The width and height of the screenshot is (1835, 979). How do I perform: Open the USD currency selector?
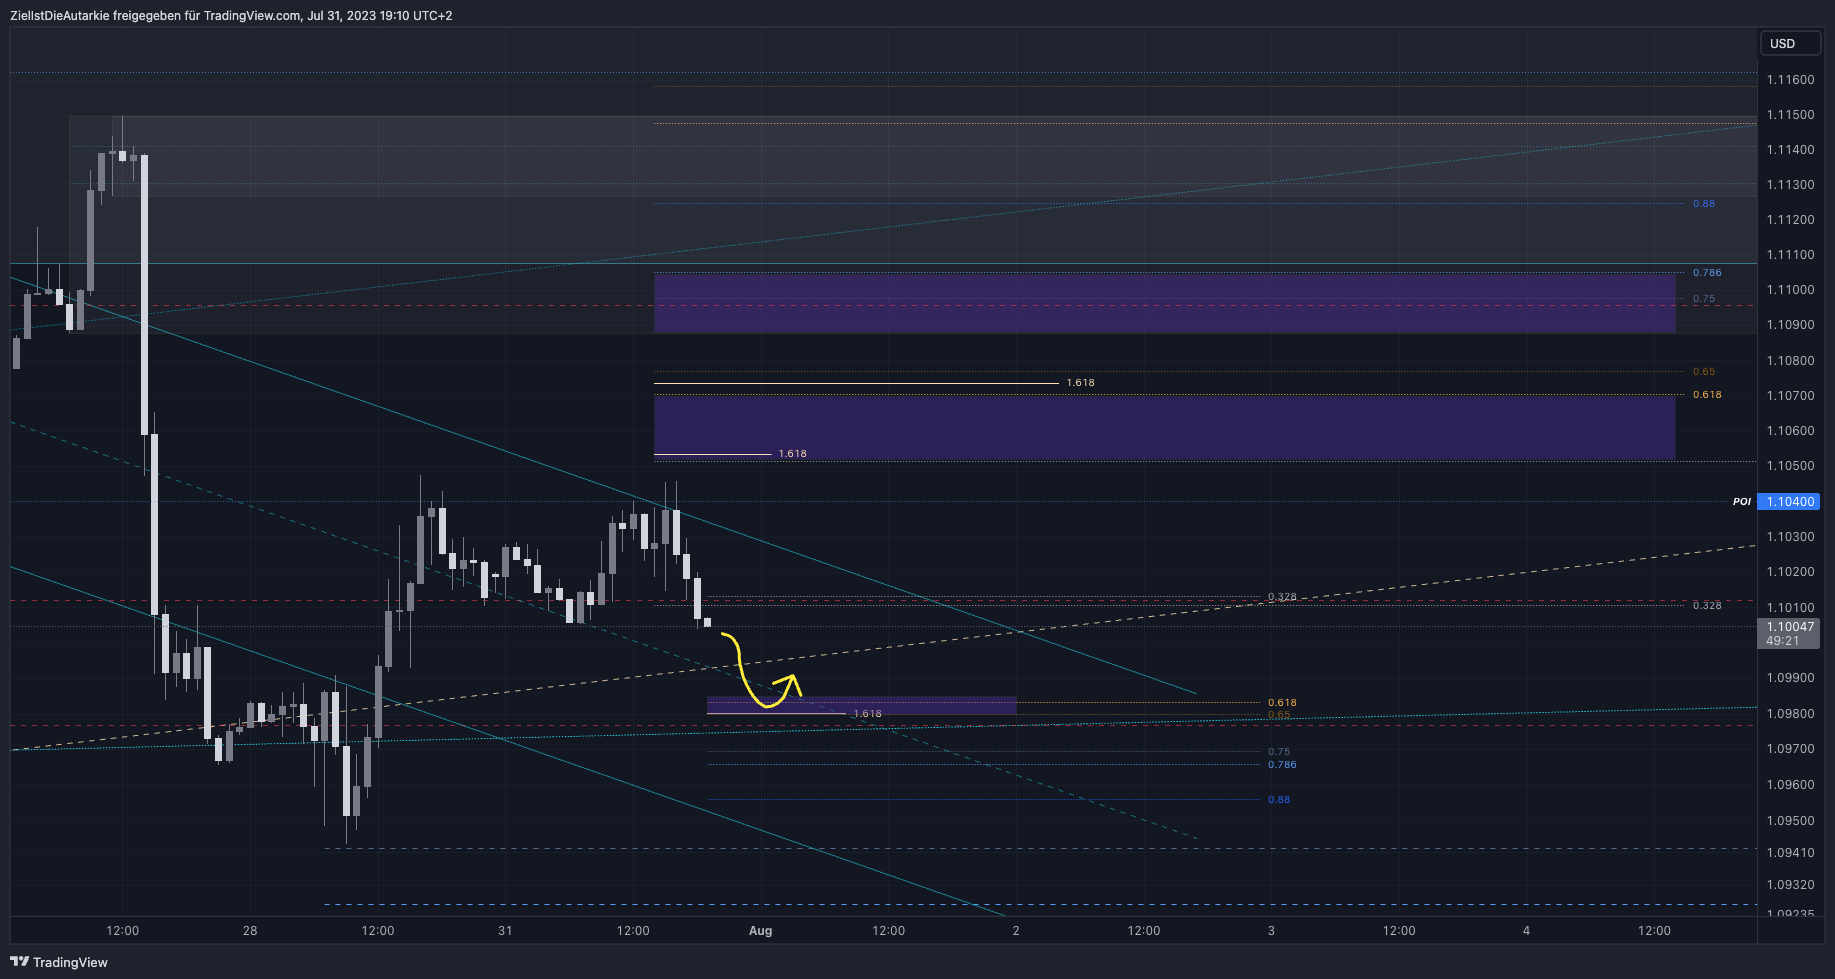(1790, 43)
